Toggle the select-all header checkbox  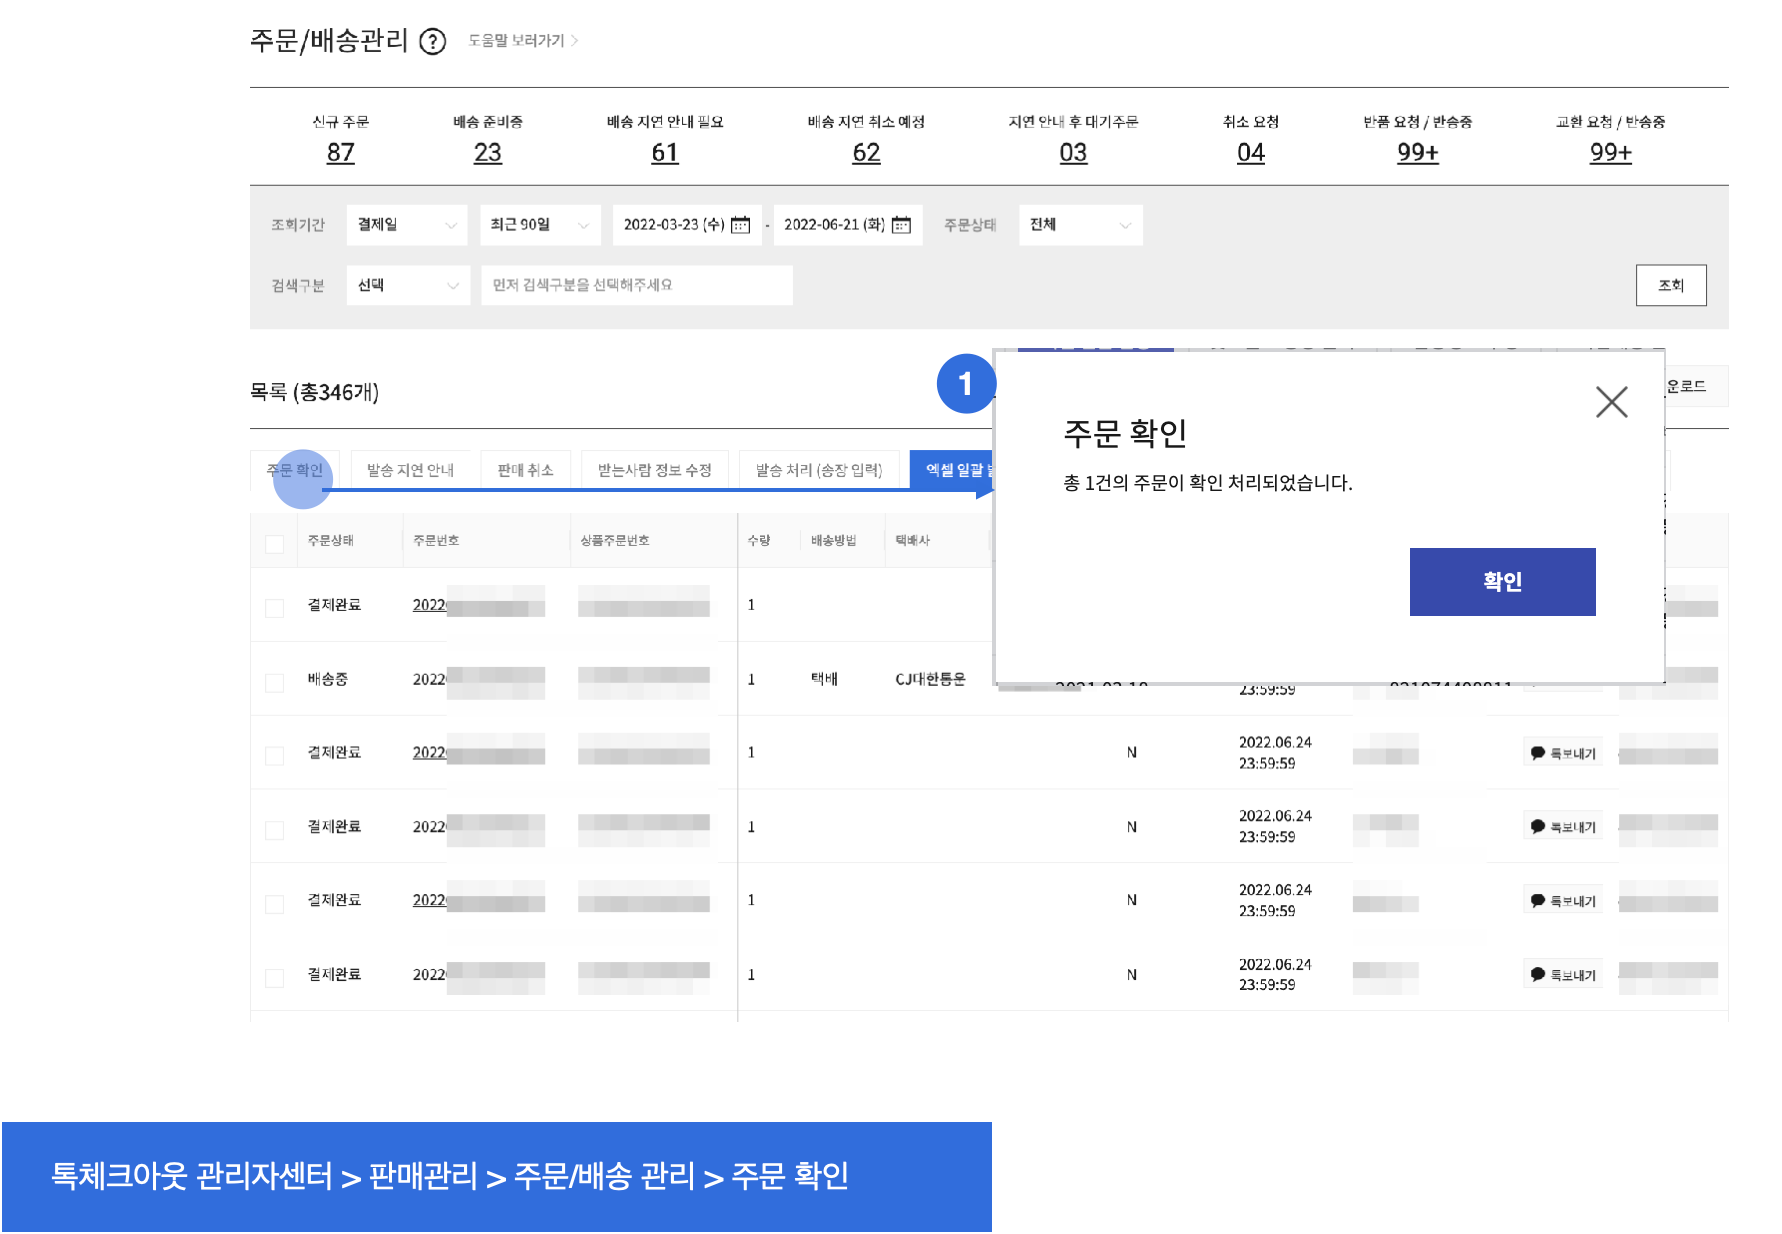pos(274,543)
